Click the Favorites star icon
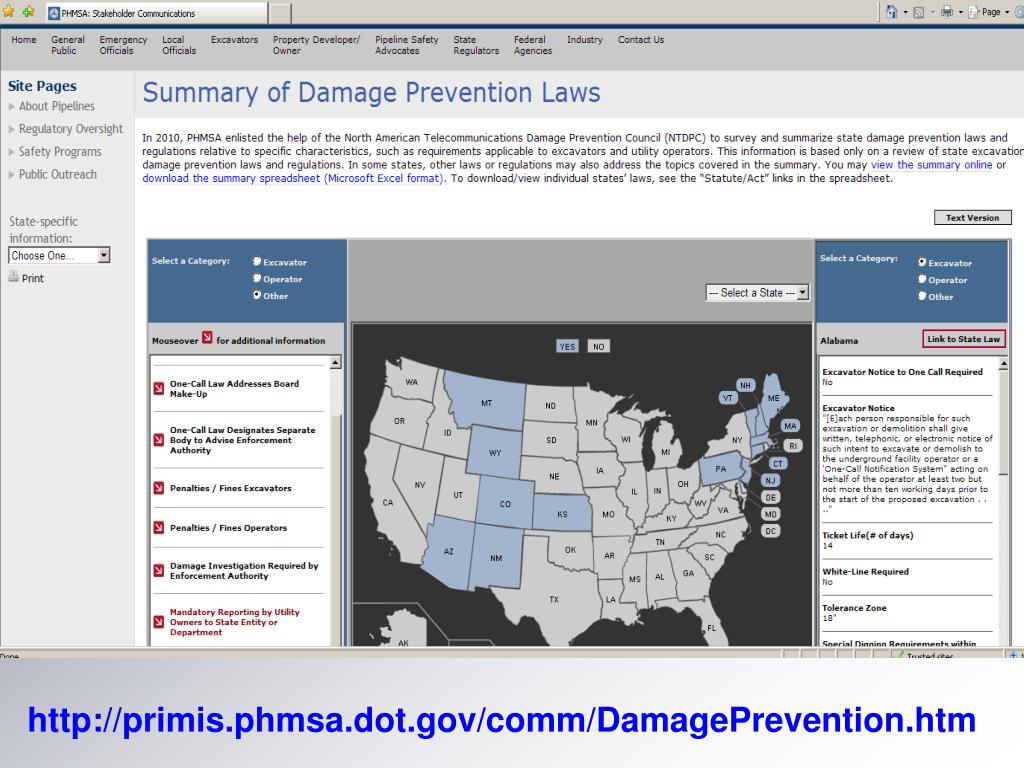1024x768 pixels. click(x=8, y=11)
